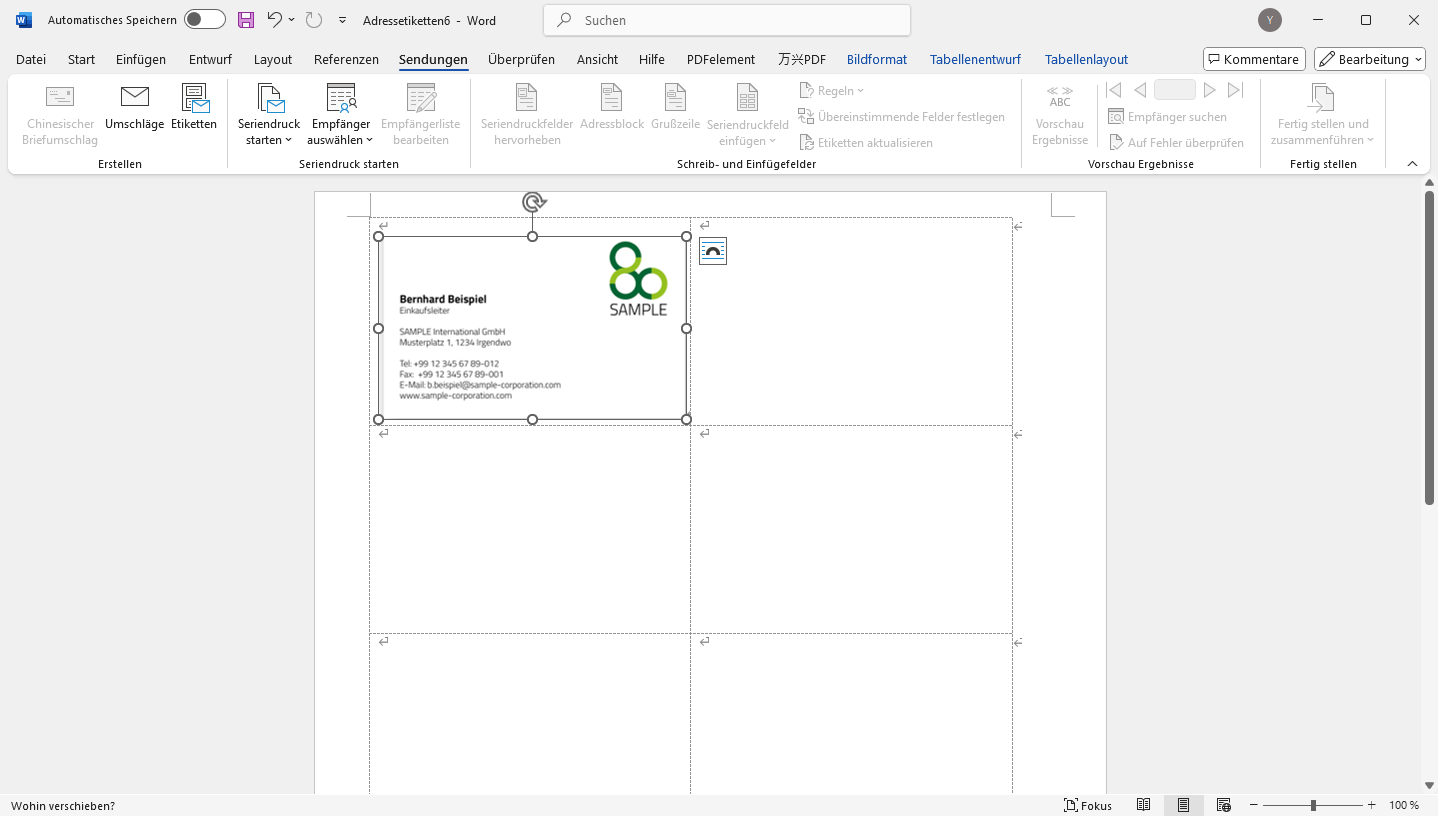1438x816 pixels.
Task: Go to previous record arrow icon
Action: click(1140, 91)
